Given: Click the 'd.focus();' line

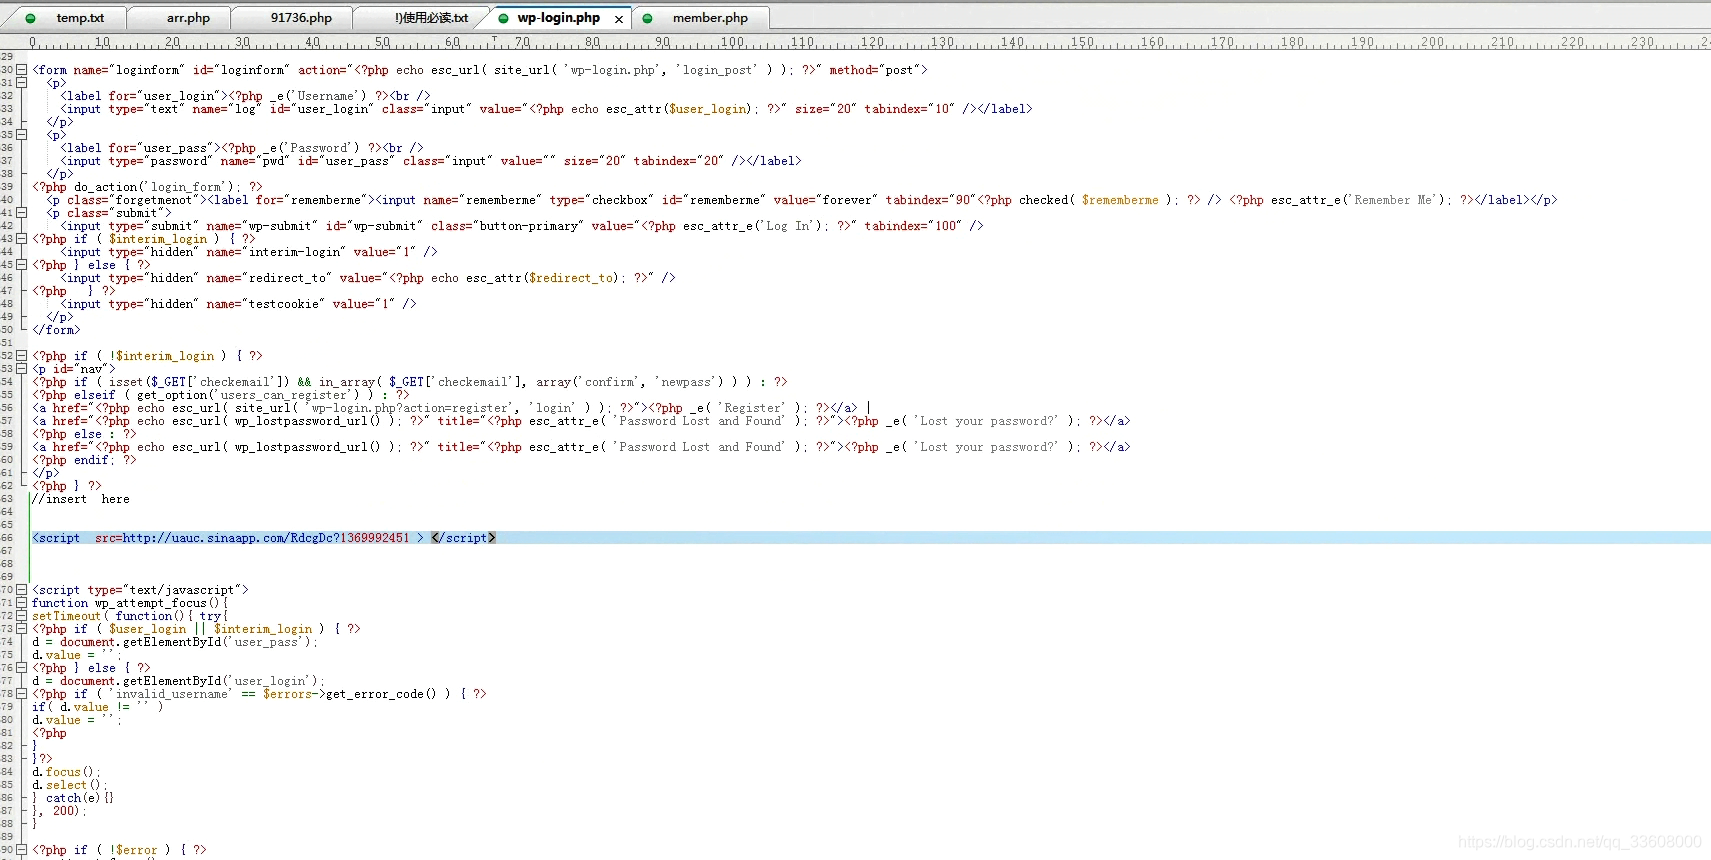Looking at the screenshot, I should [66, 772].
